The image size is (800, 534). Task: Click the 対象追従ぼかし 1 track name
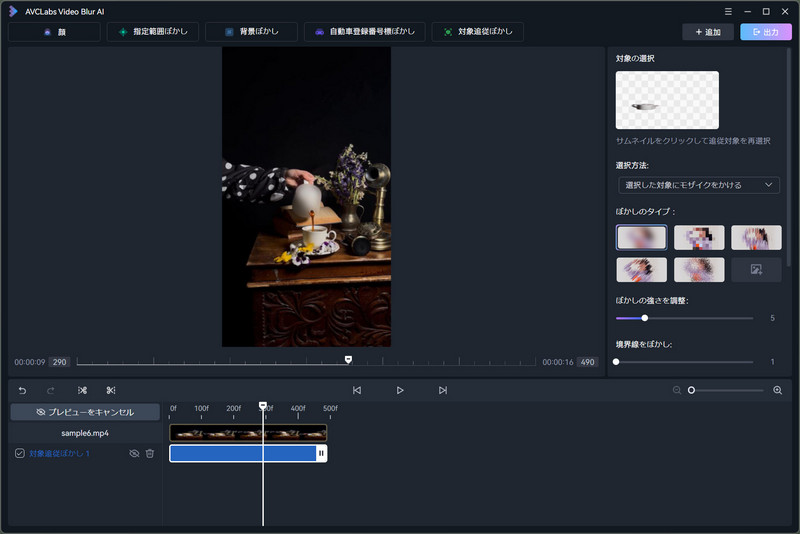tap(59, 453)
